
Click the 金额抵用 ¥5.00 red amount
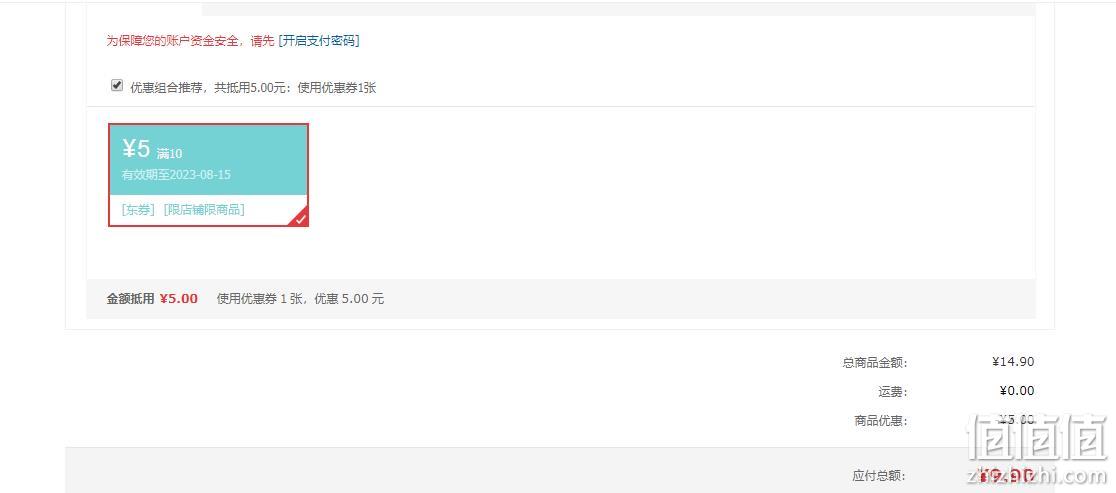179,299
